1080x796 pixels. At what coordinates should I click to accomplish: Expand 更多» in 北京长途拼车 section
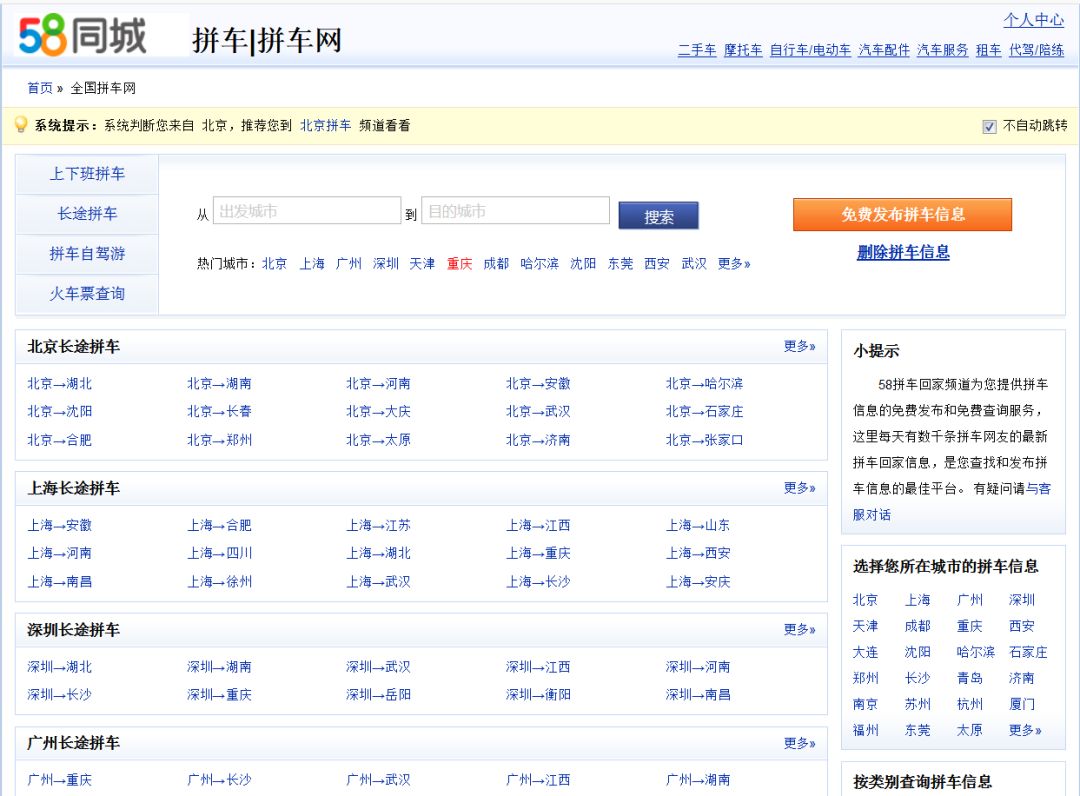click(799, 346)
